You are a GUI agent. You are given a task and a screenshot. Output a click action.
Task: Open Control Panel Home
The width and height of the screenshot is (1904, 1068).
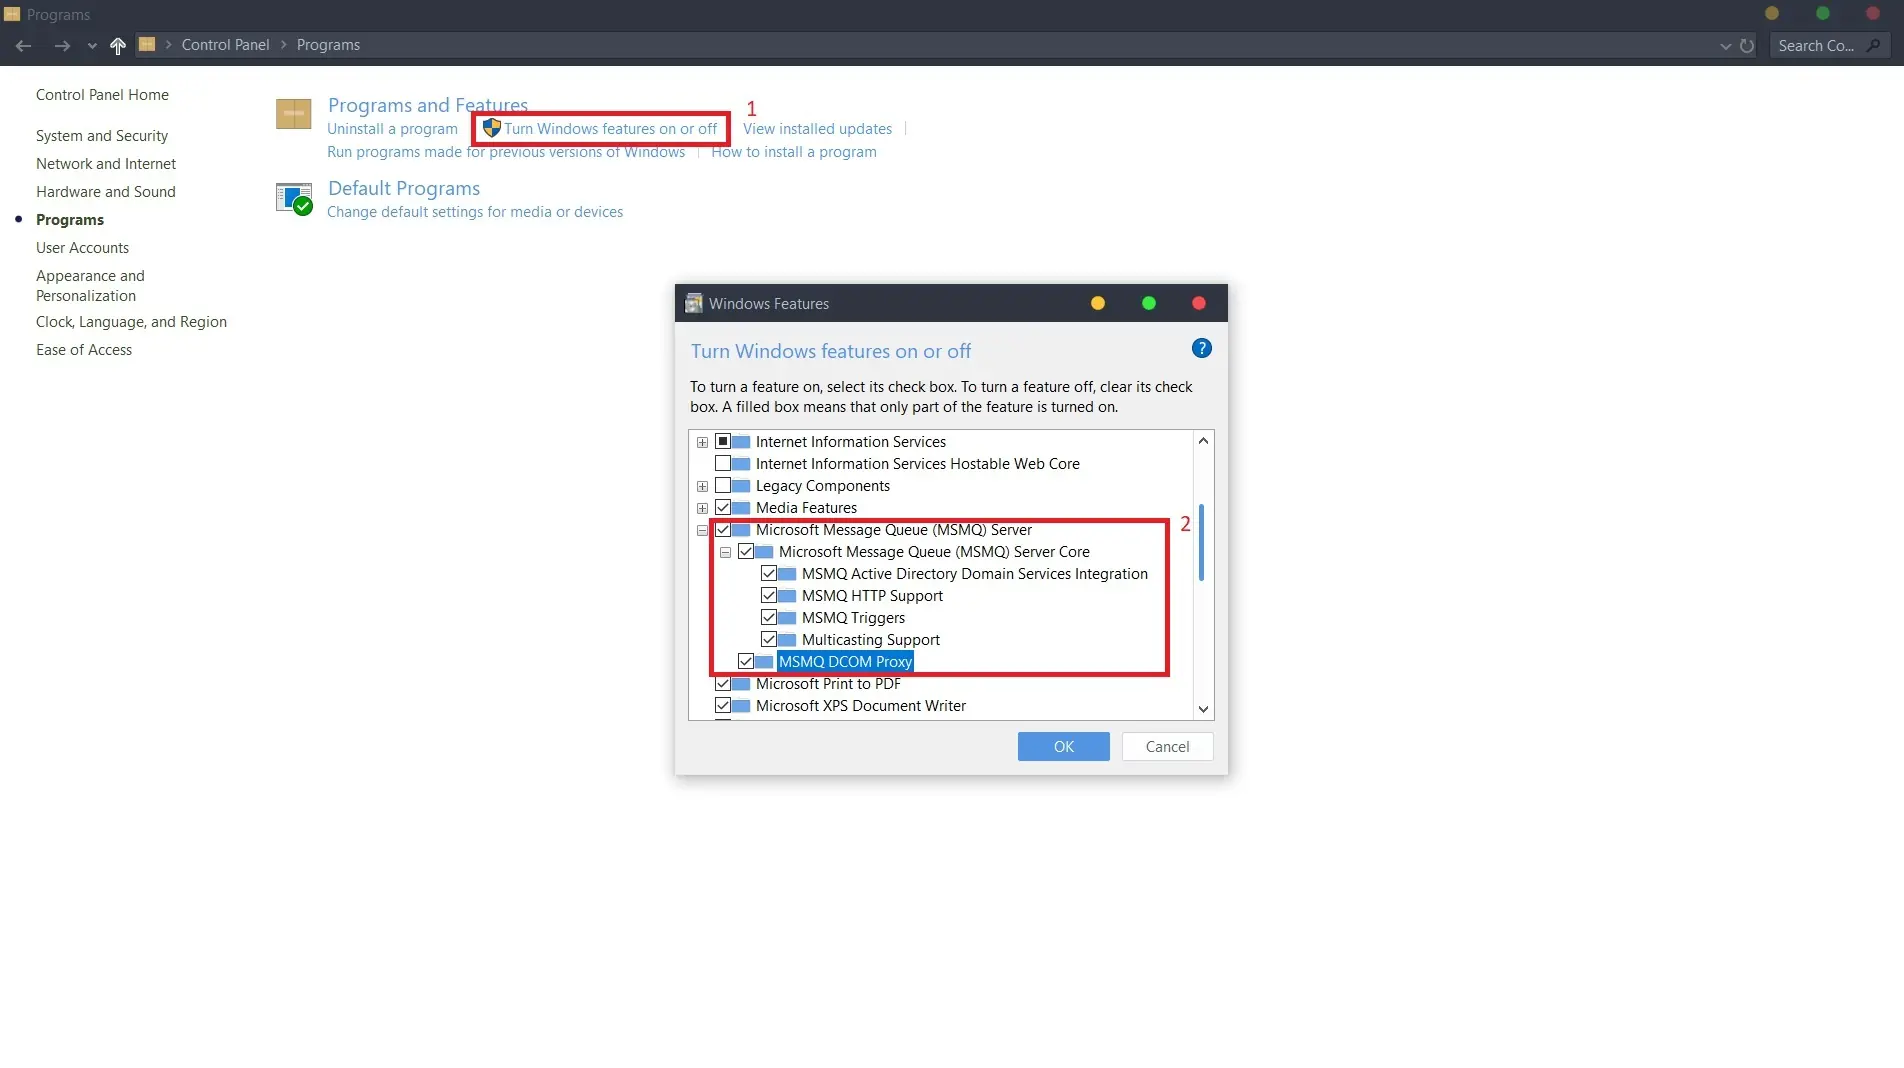point(102,95)
